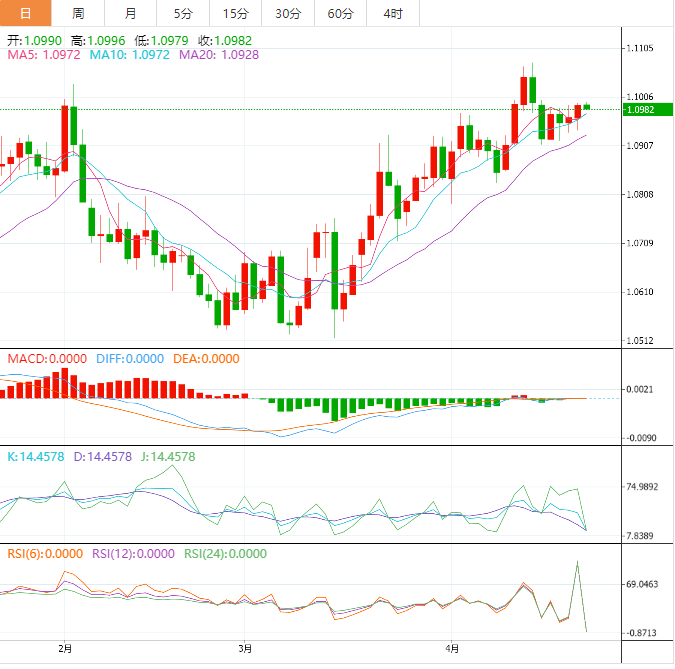Click the DEA: 0.0000 label
Screen dimensions: 675x669
tap(206, 358)
